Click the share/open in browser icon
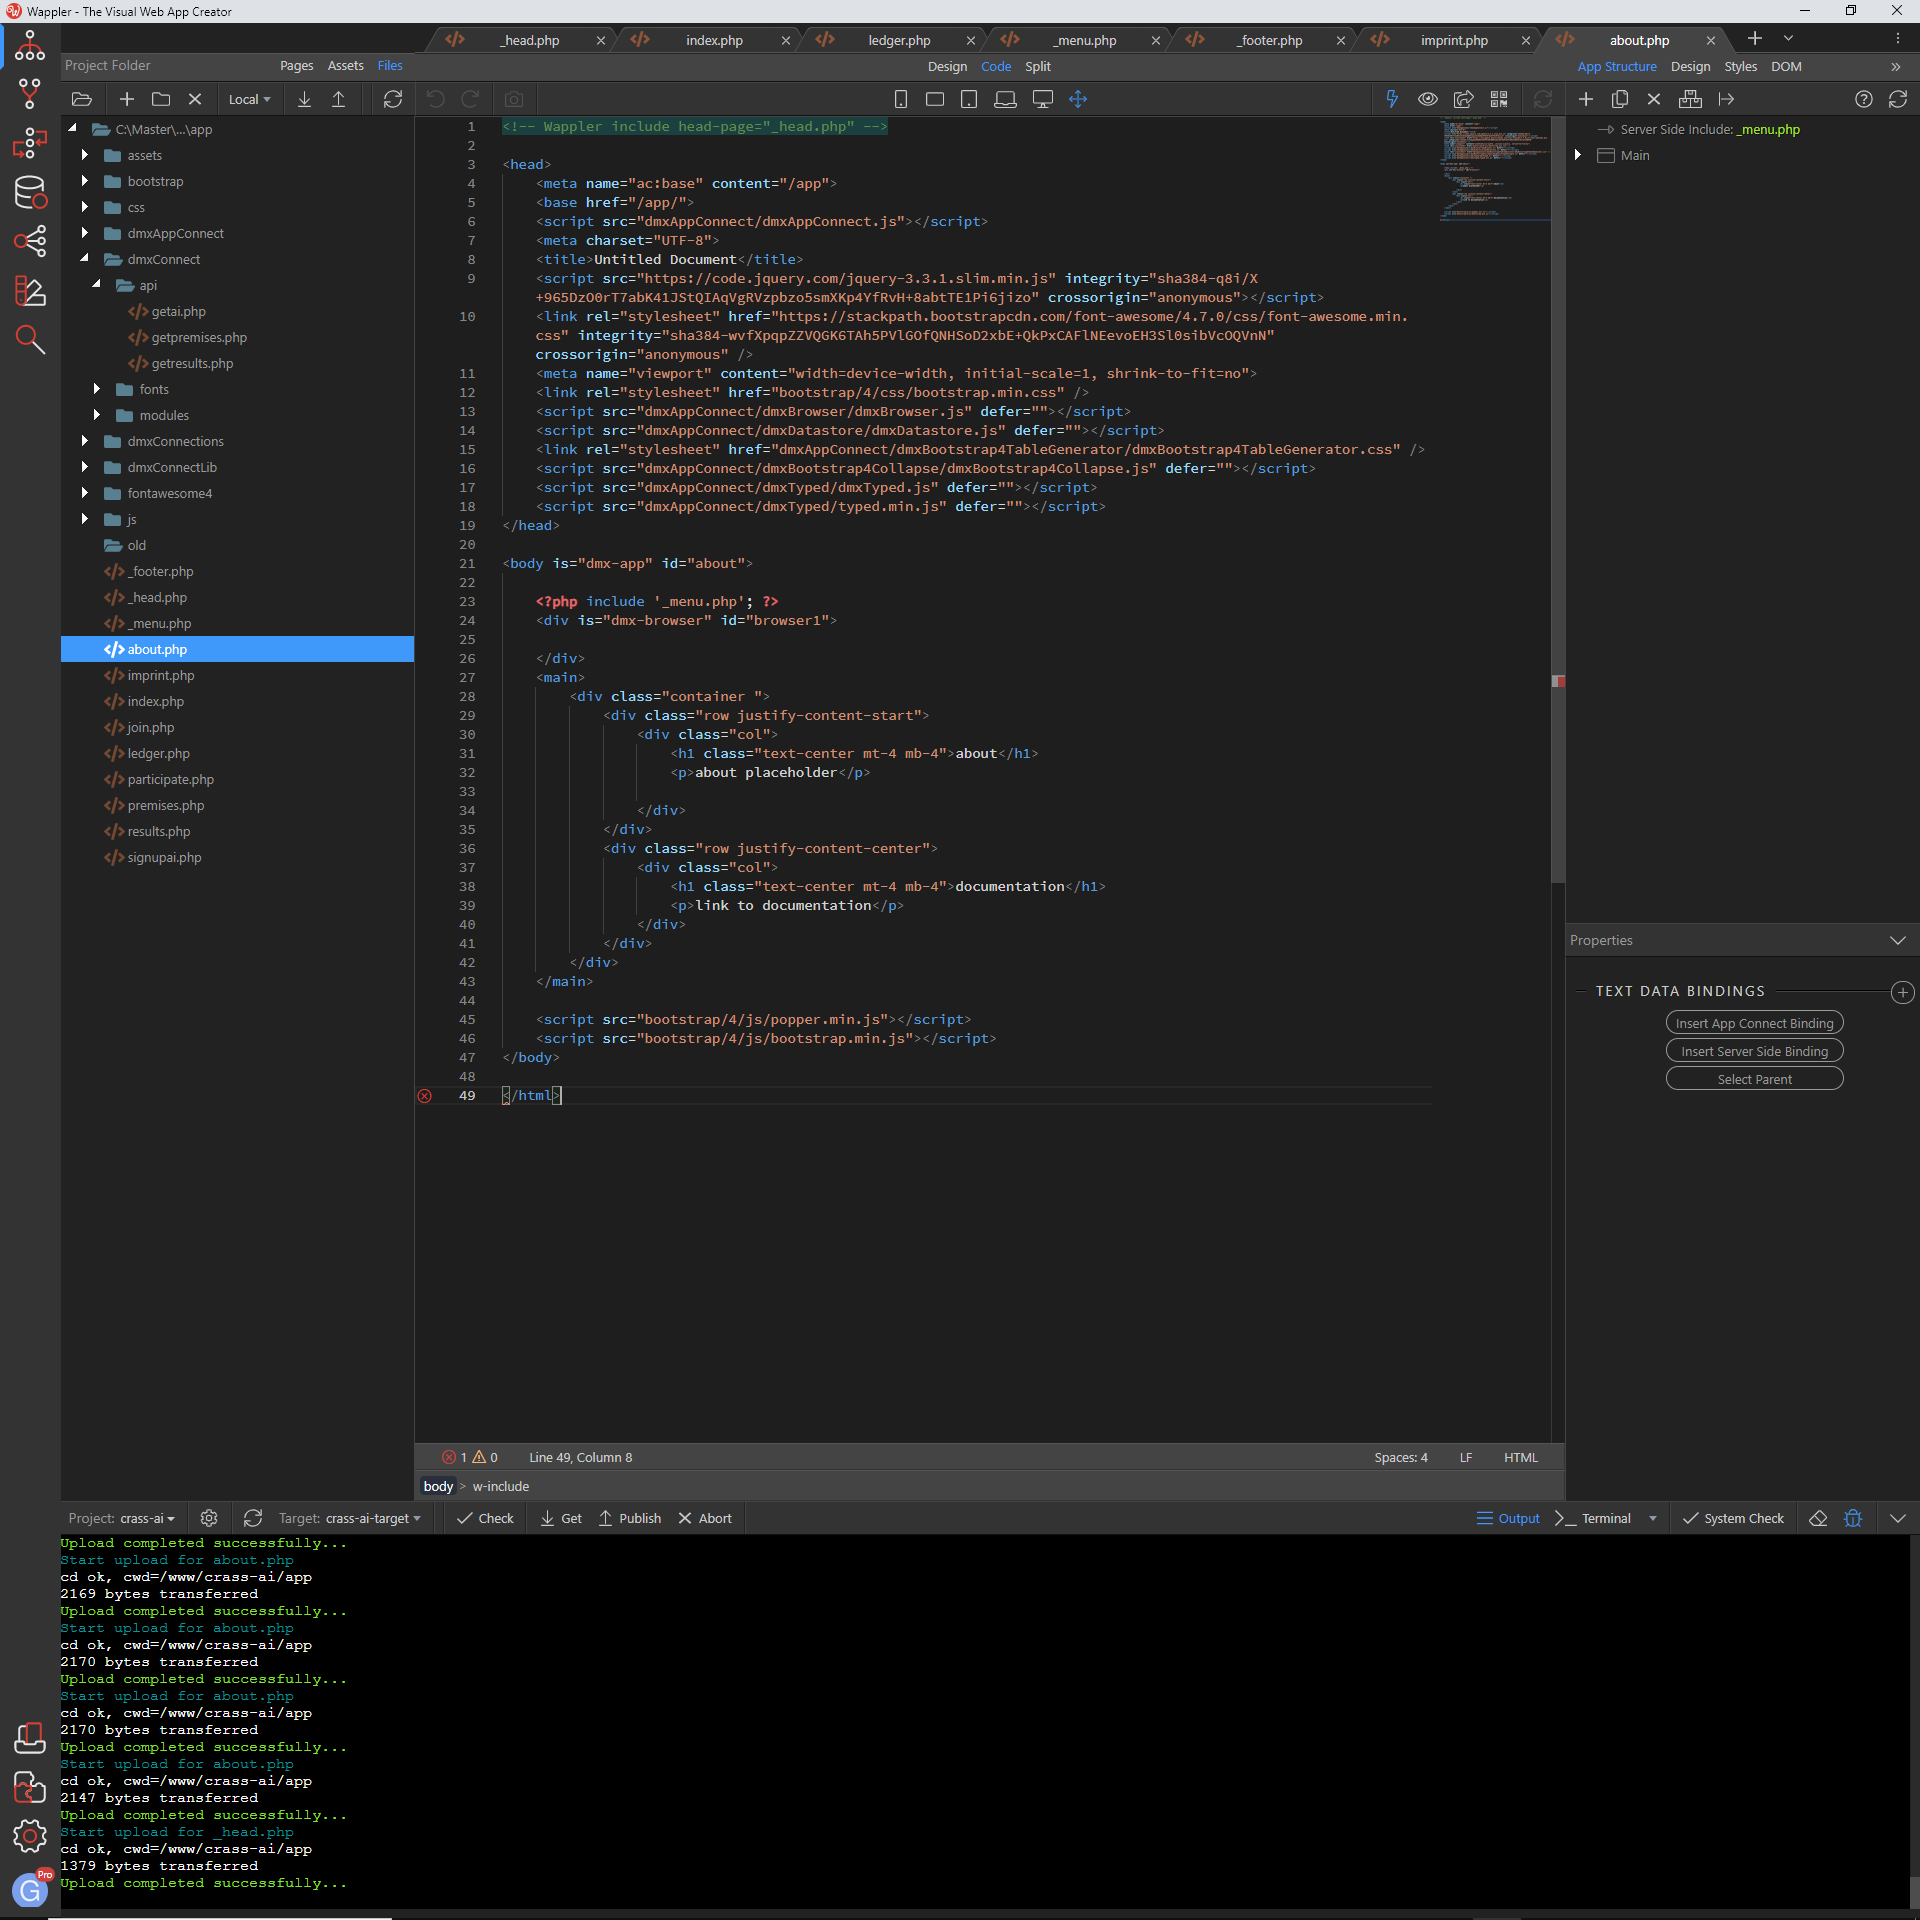This screenshot has width=1920, height=1920. 1463,99
